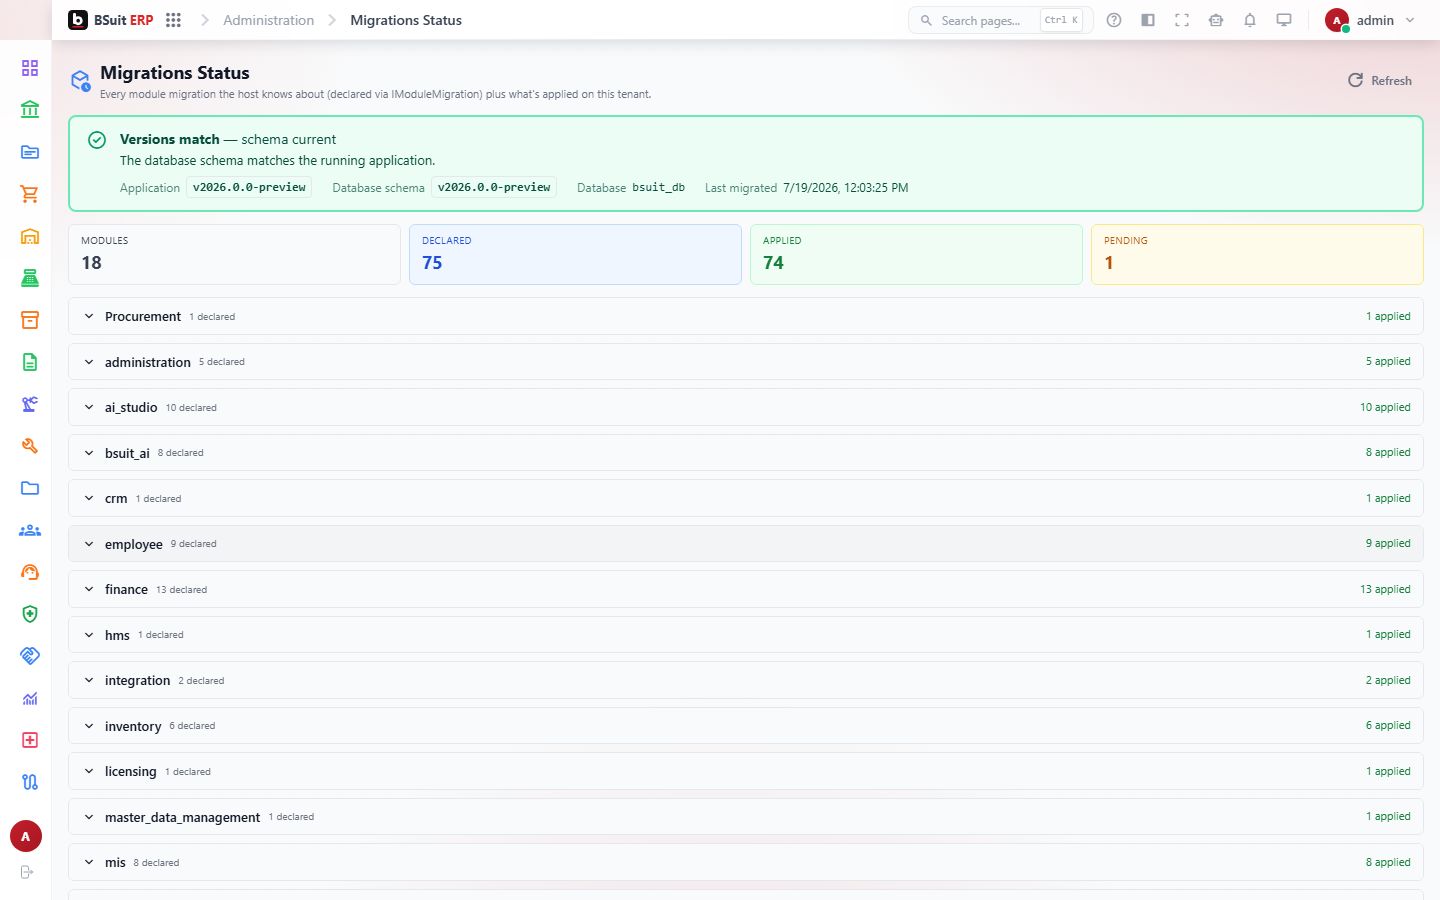Click the '13 applied' status text
The image size is (1440, 900).
(1385, 589)
